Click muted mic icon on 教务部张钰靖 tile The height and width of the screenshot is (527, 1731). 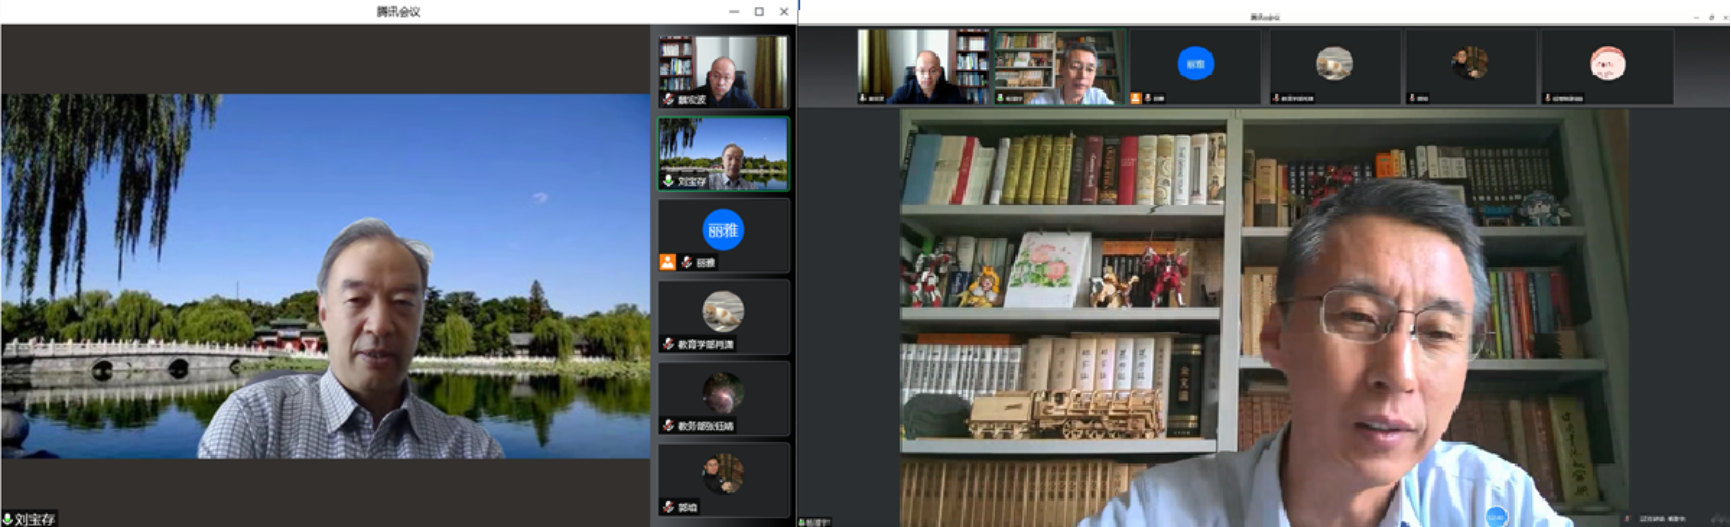[668, 426]
